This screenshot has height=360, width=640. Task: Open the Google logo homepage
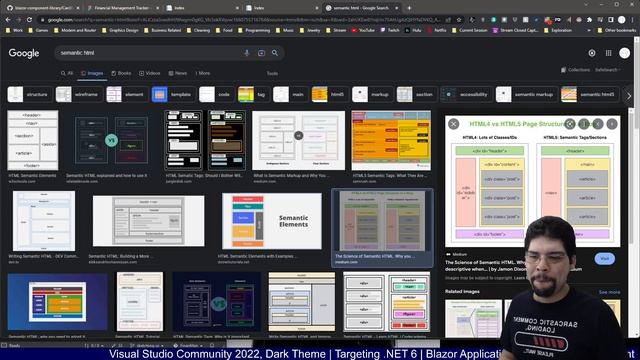[x=24, y=53]
